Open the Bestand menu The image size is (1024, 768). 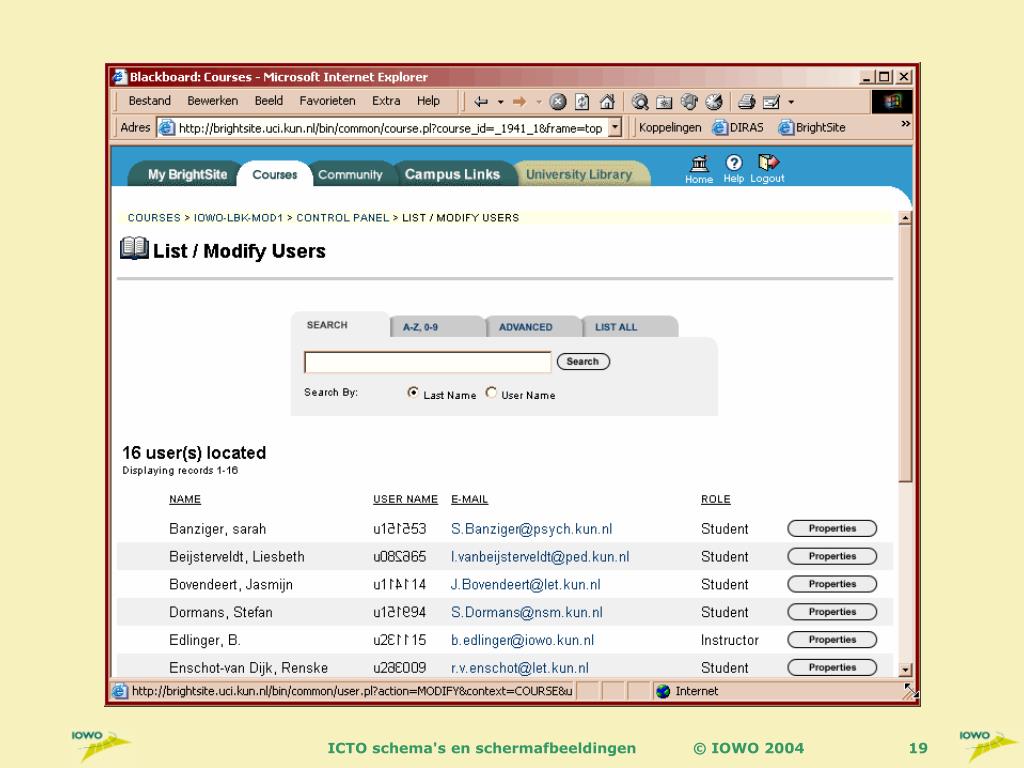tap(150, 101)
